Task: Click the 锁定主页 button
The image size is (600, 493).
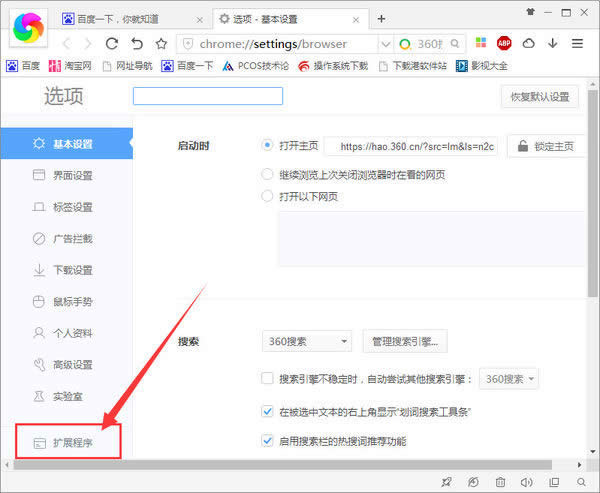Action: [x=546, y=146]
